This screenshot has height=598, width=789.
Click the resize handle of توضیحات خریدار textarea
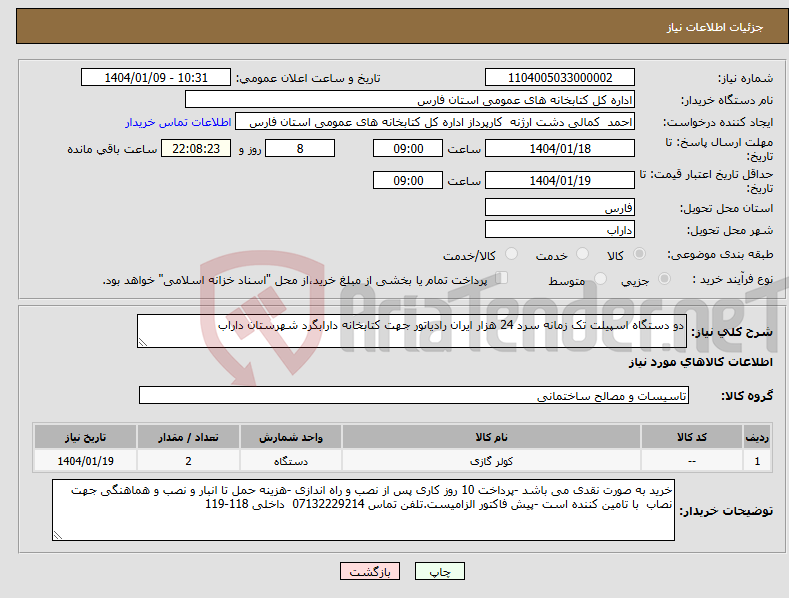point(57,536)
